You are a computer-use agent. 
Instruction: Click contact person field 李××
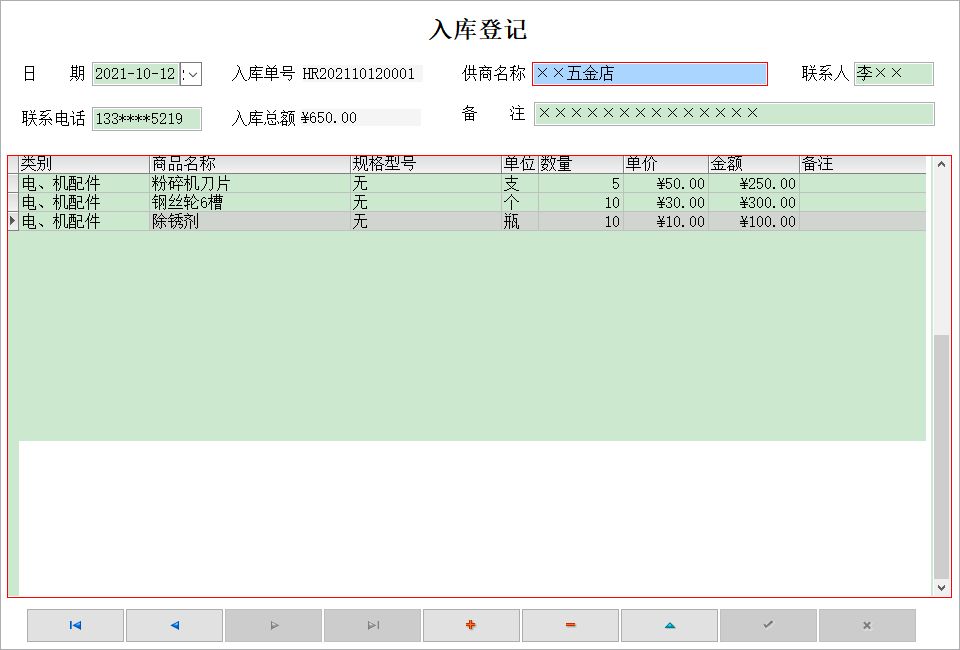[x=894, y=74]
